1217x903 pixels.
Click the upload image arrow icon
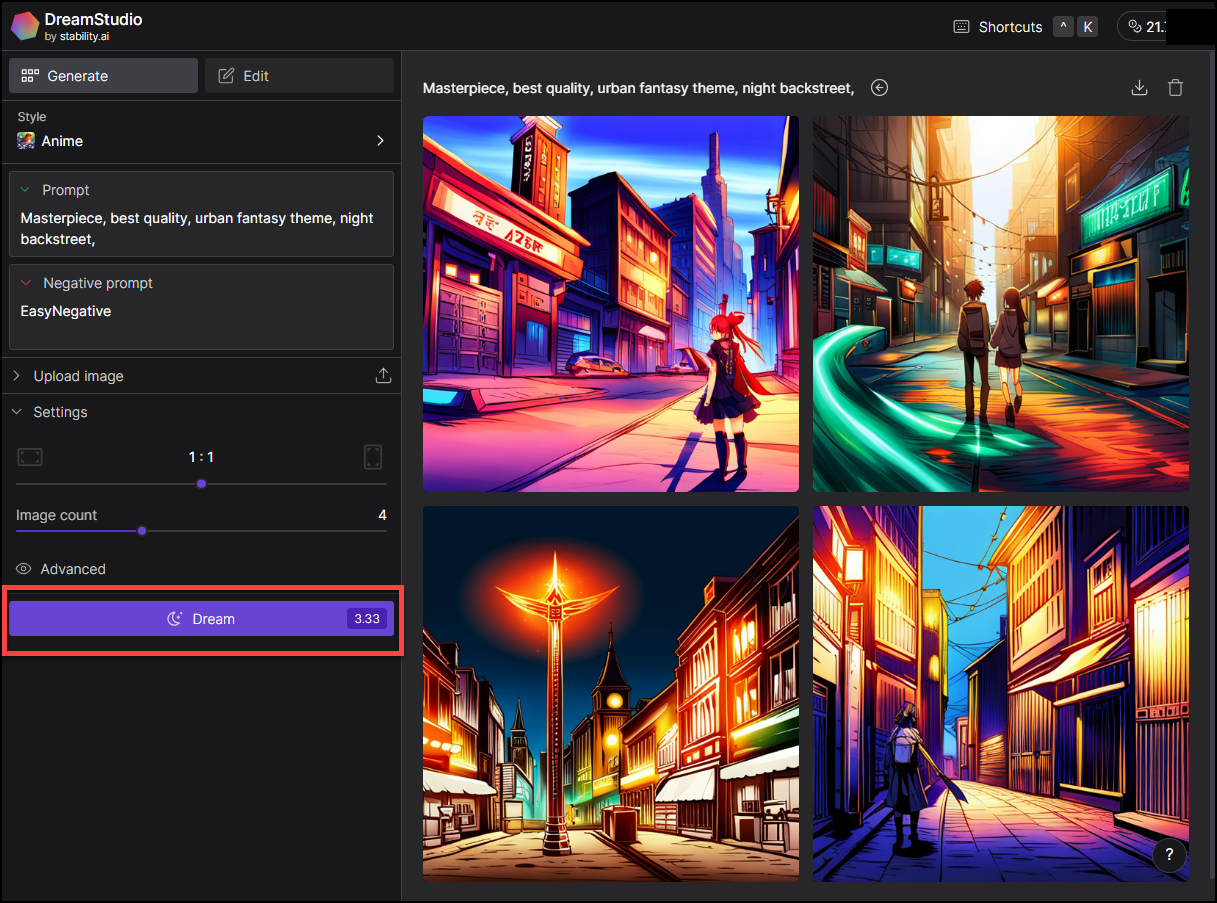click(x=382, y=376)
